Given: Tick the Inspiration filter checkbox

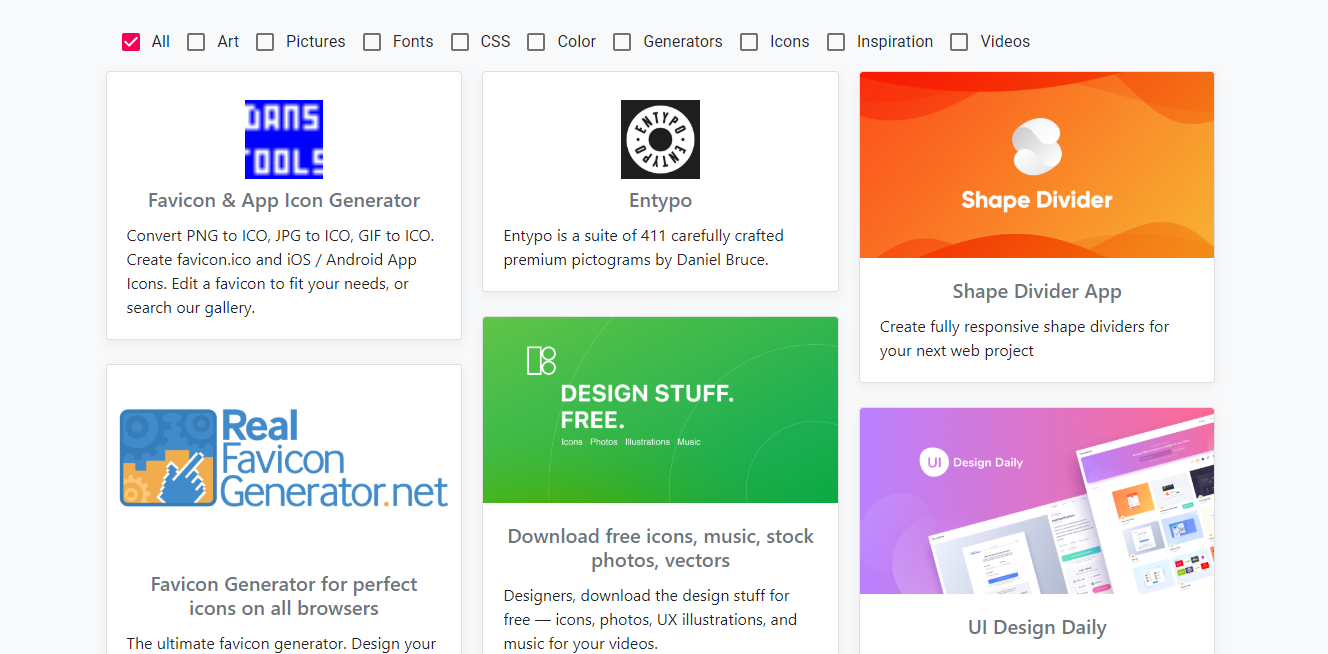Looking at the screenshot, I should pos(836,42).
